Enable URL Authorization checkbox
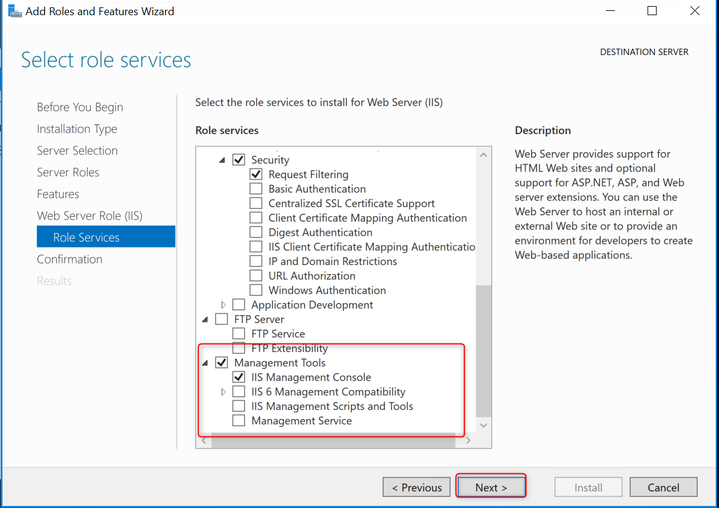The image size is (719, 508). [256, 276]
